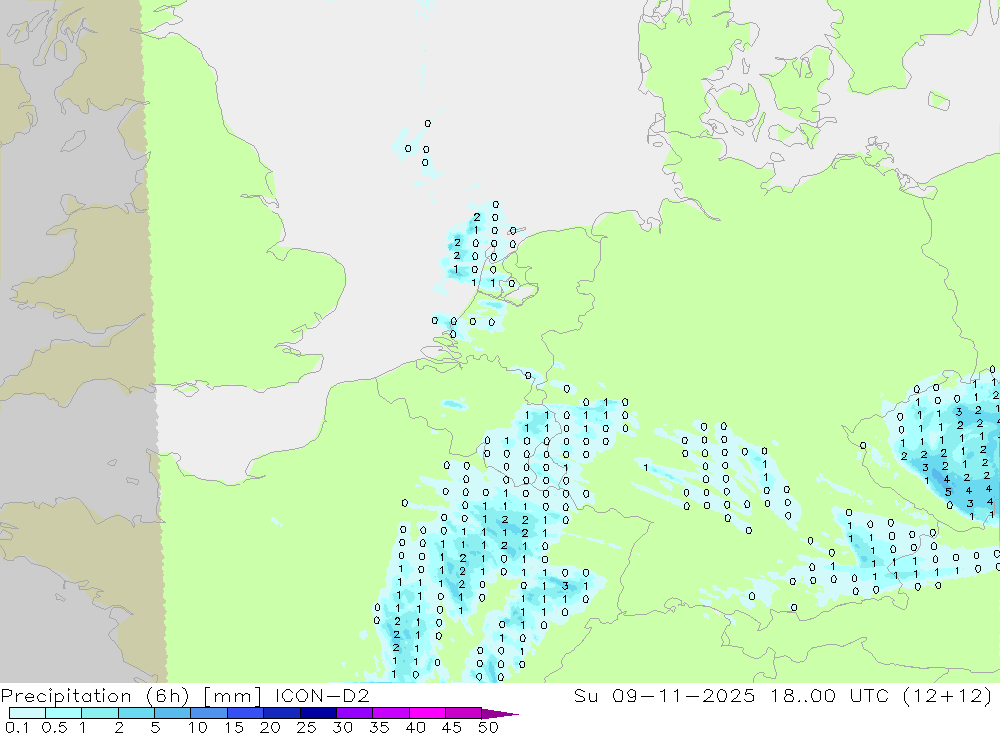The width and height of the screenshot is (1000, 733).
Task: Choose the 25–30 mm legend color swatch
Action: click(x=318, y=713)
